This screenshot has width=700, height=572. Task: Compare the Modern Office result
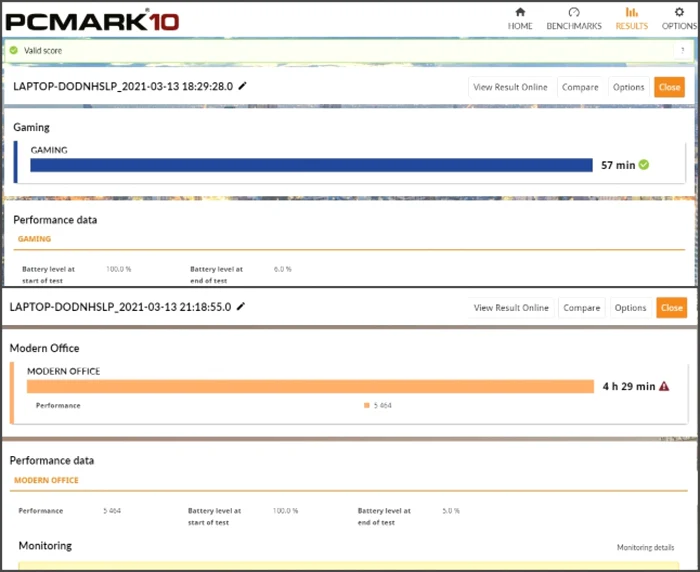click(x=582, y=308)
